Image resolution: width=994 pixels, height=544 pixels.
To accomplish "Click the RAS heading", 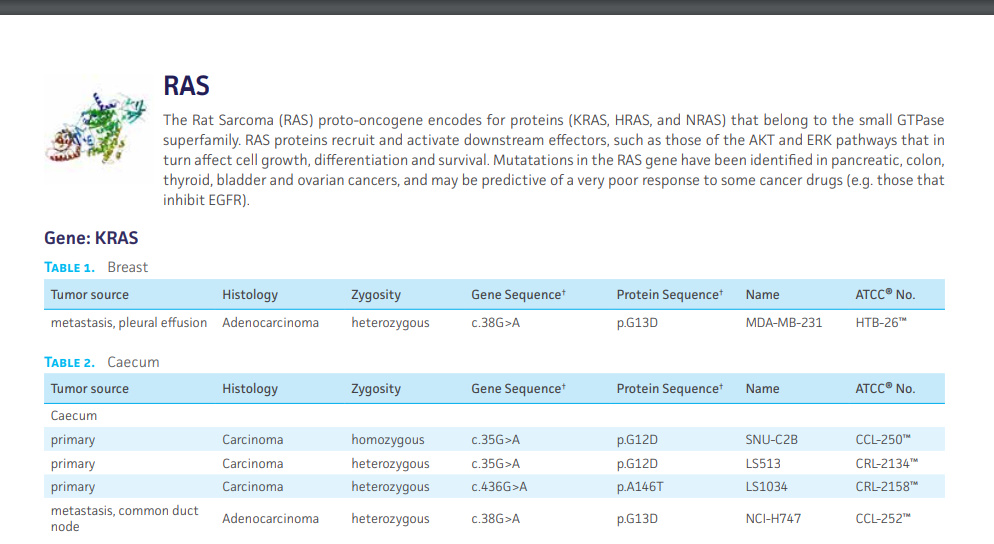I will [x=186, y=86].
